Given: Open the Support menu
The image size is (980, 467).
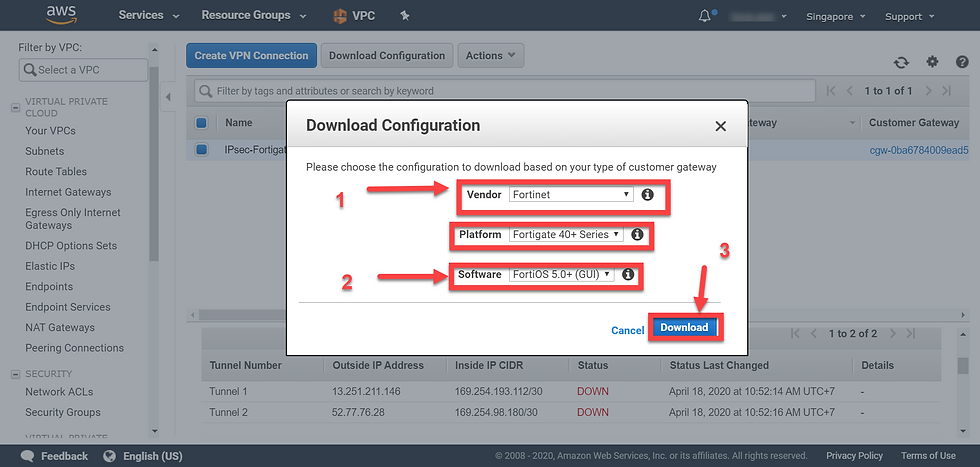Looking at the screenshot, I should [x=909, y=16].
